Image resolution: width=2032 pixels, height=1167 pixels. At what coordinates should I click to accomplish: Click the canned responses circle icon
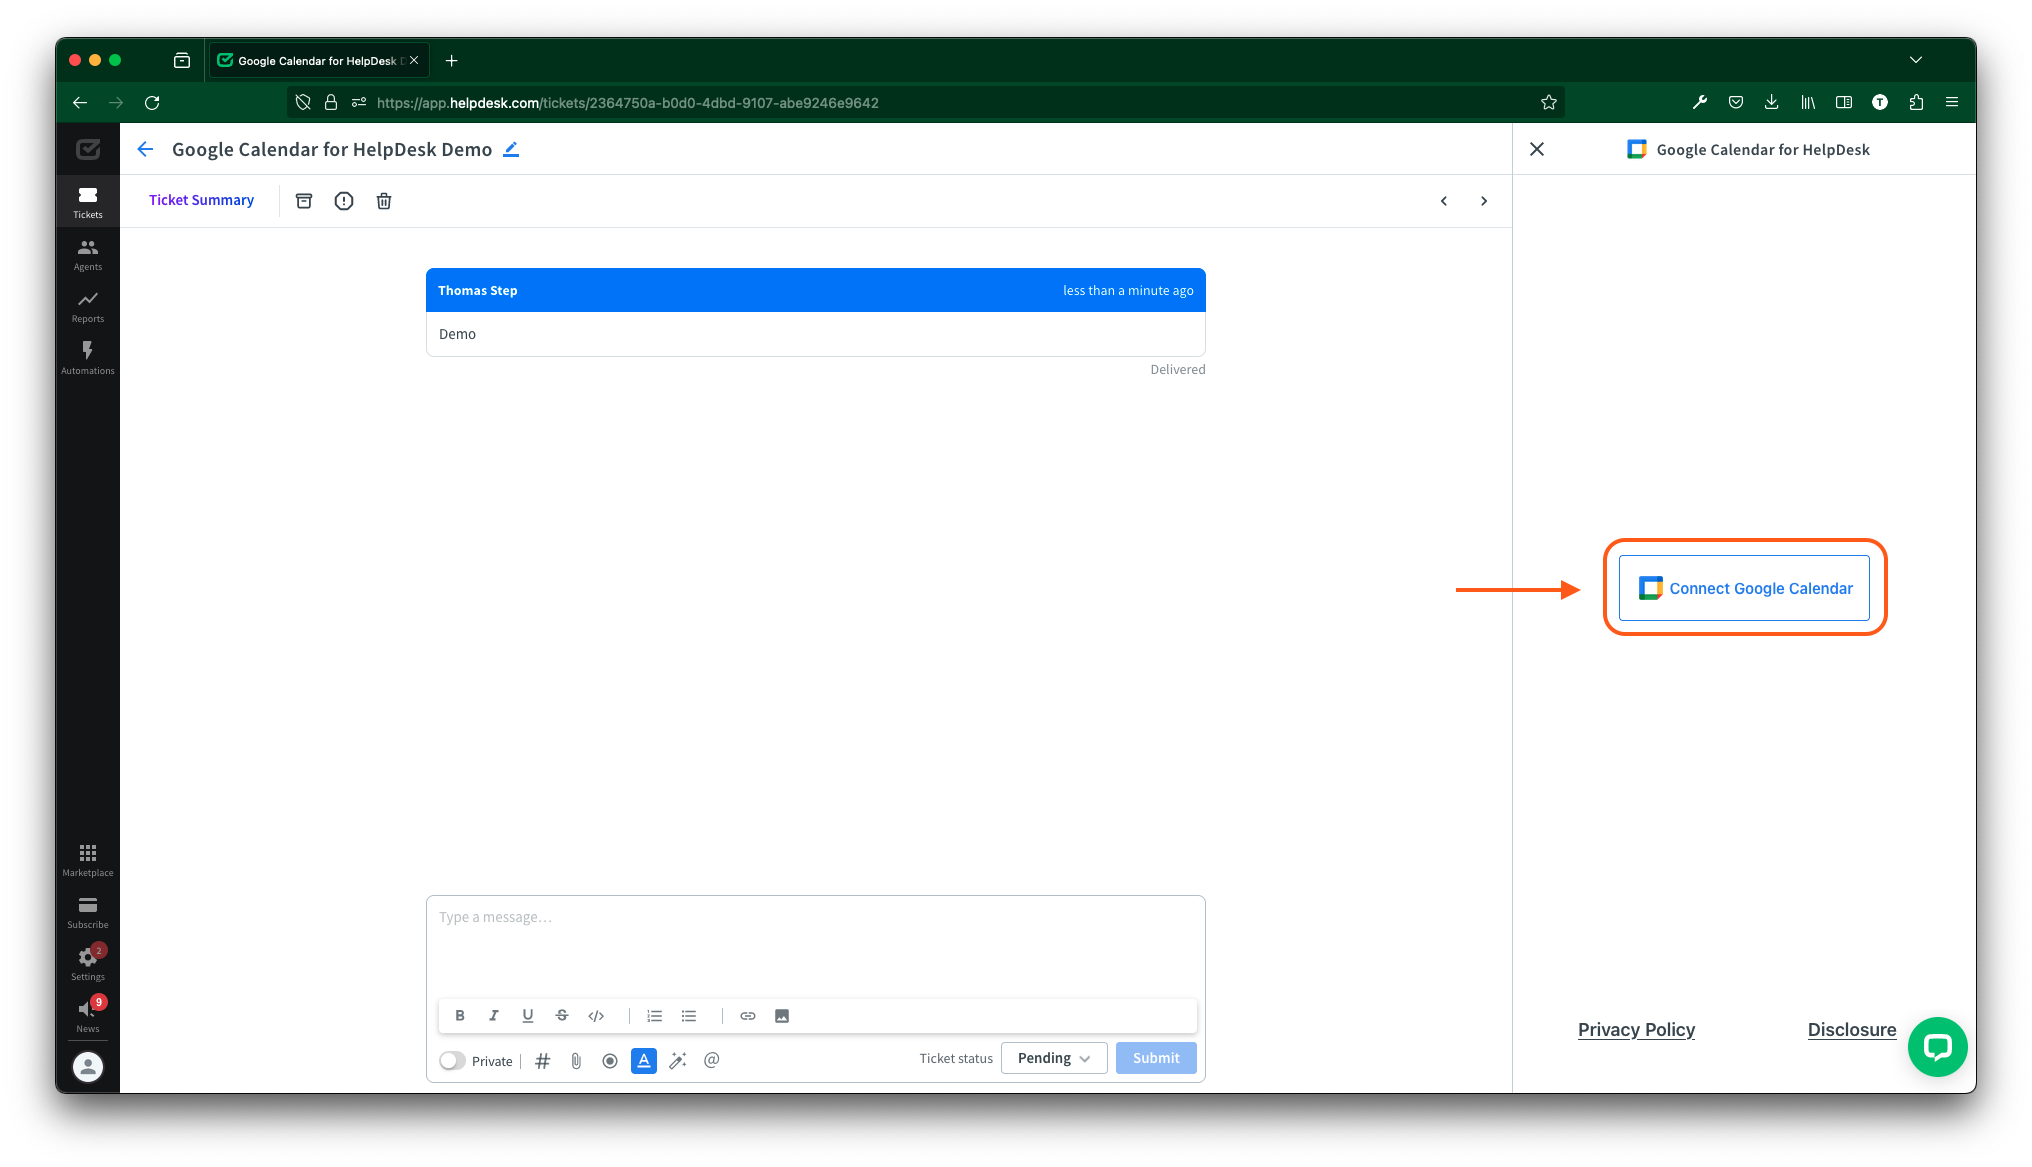pos(610,1061)
